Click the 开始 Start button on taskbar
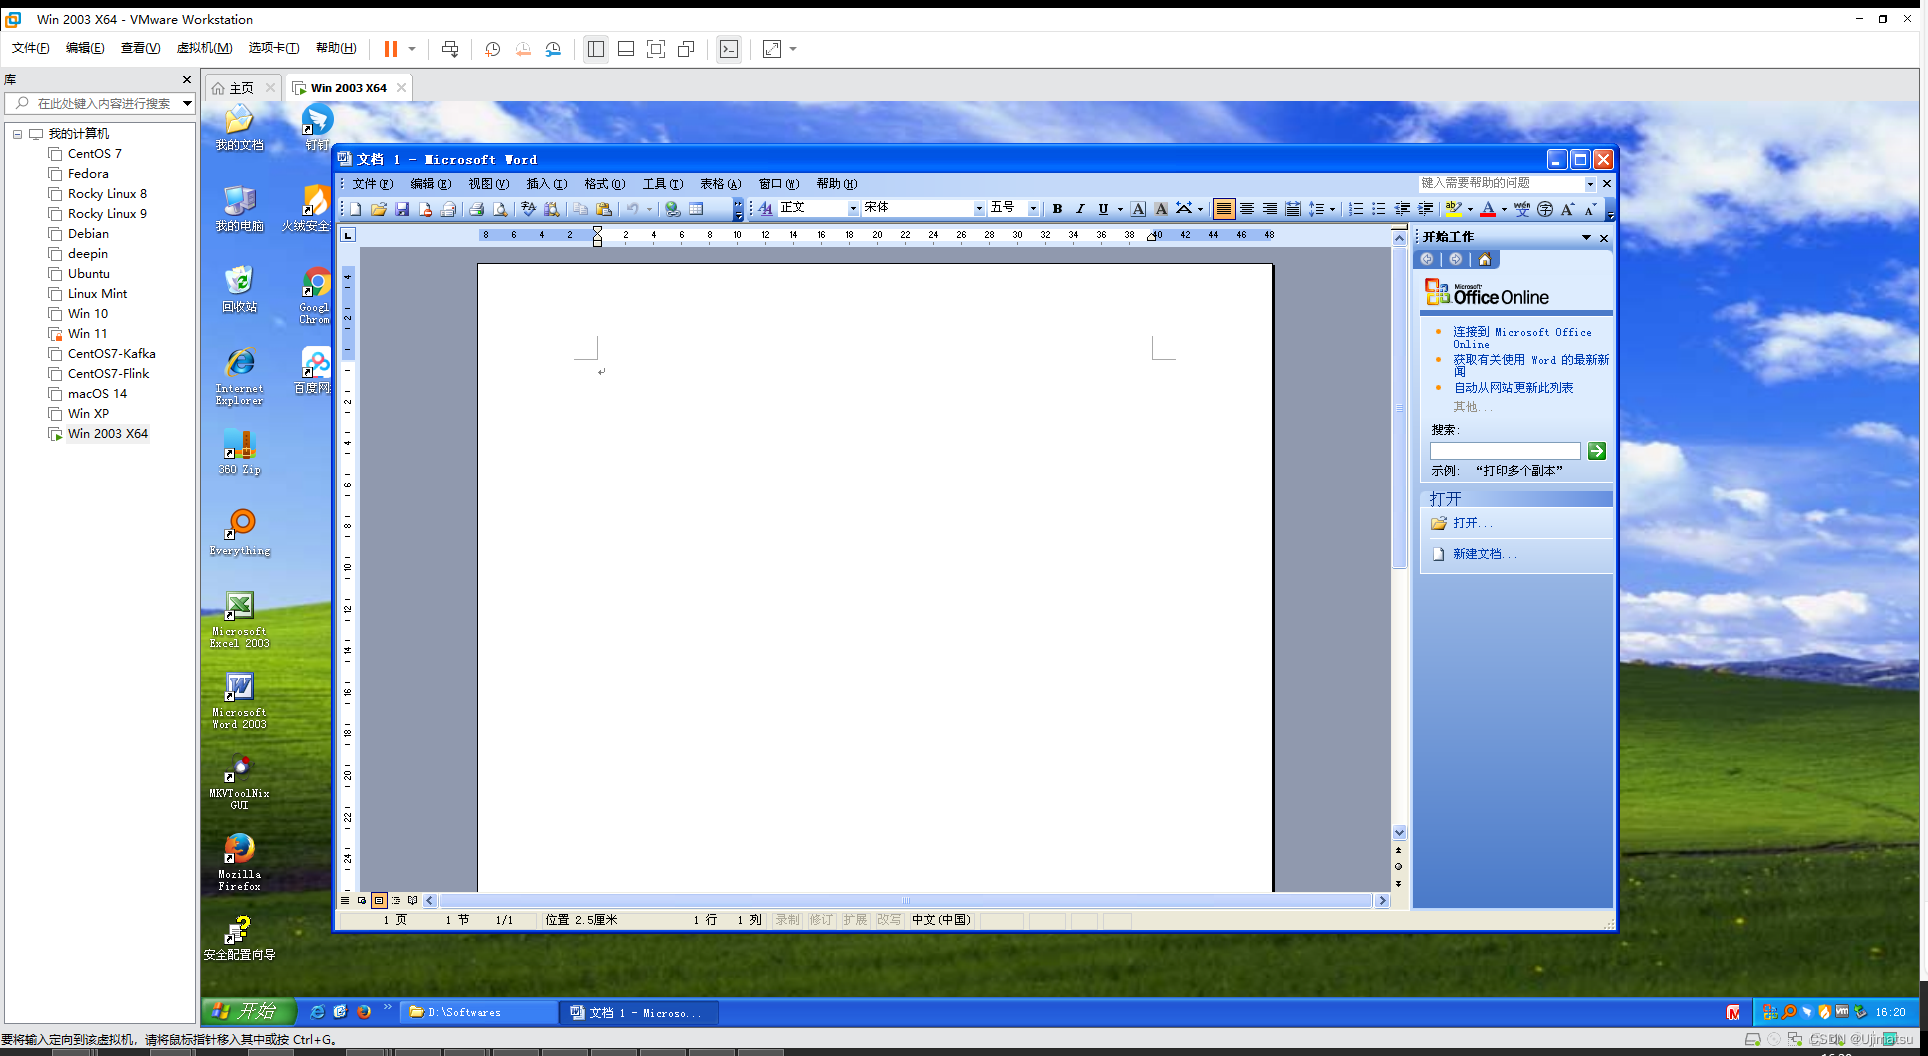Screen dimensions: 1928x1056 249,1011
